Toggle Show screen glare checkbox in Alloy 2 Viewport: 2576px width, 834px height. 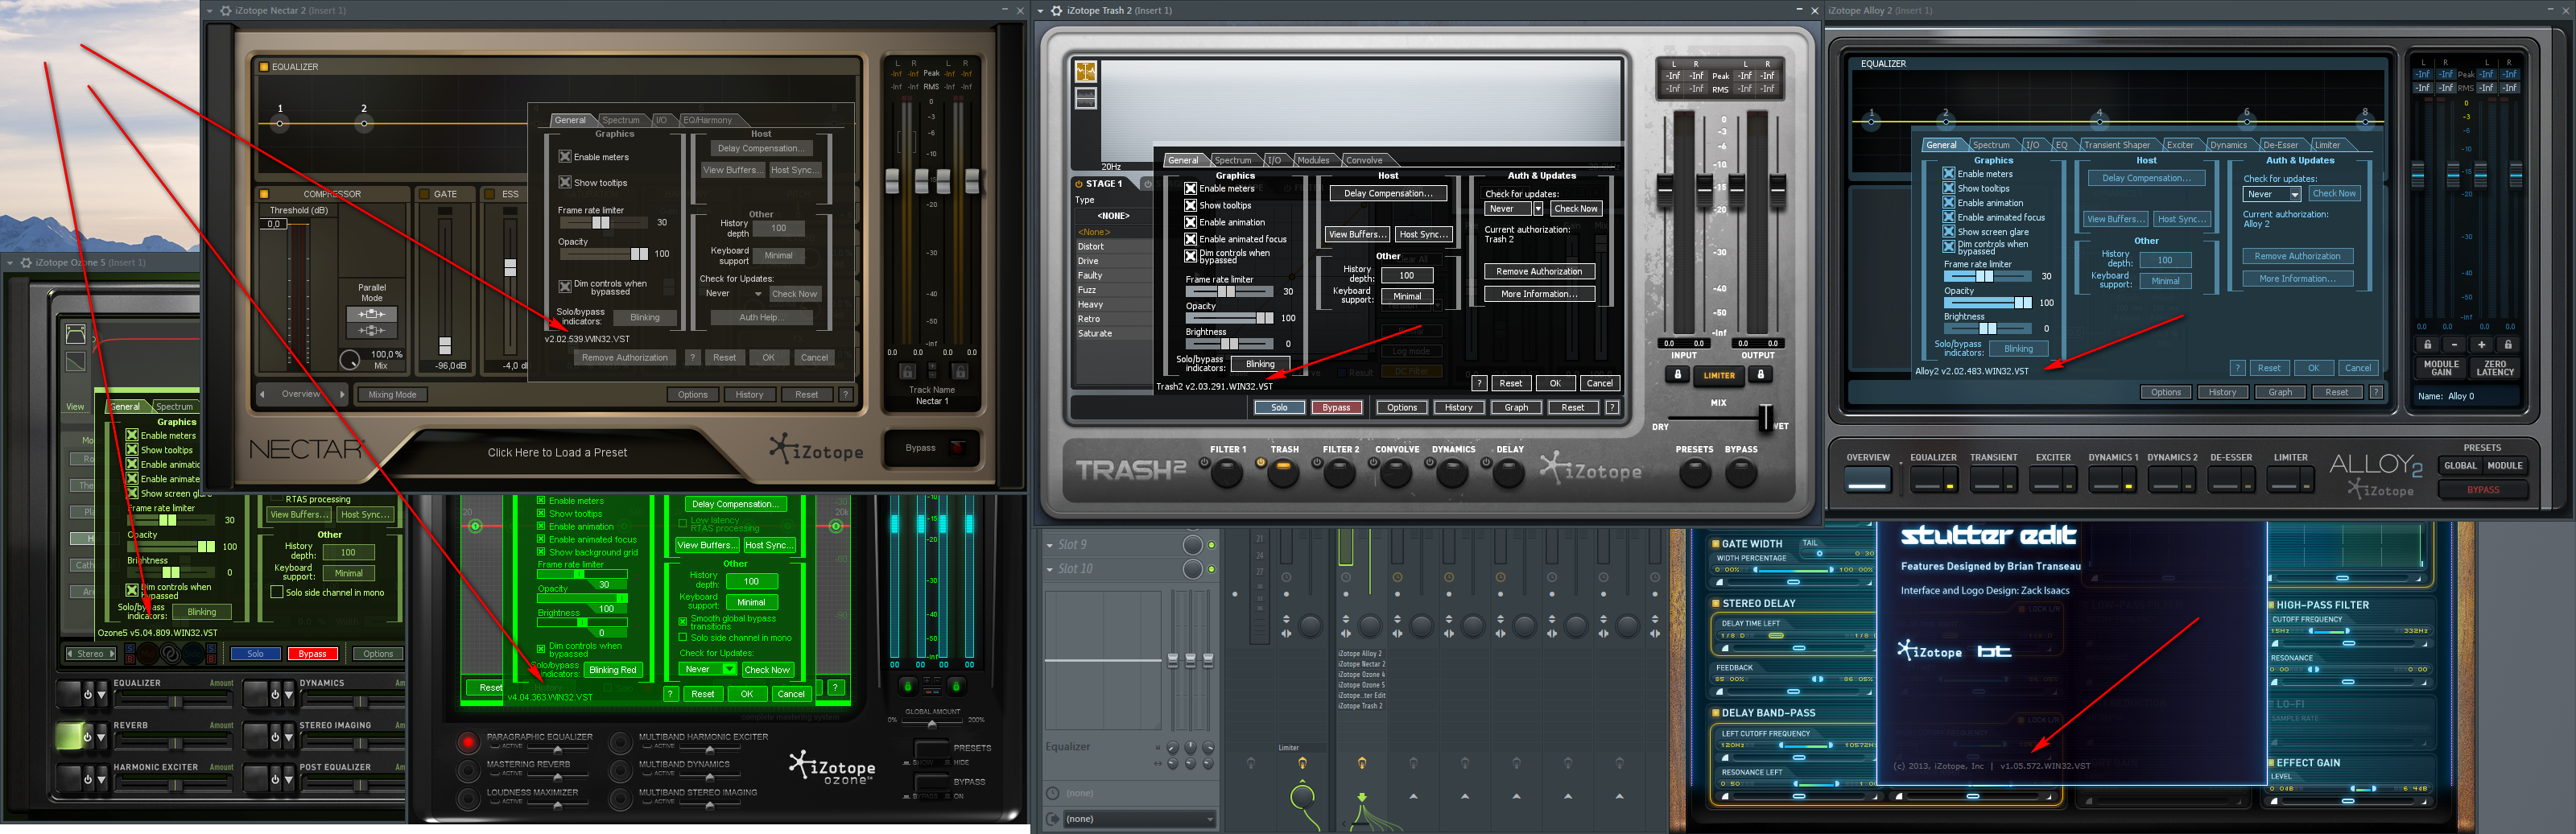(x=1949, y=232)
